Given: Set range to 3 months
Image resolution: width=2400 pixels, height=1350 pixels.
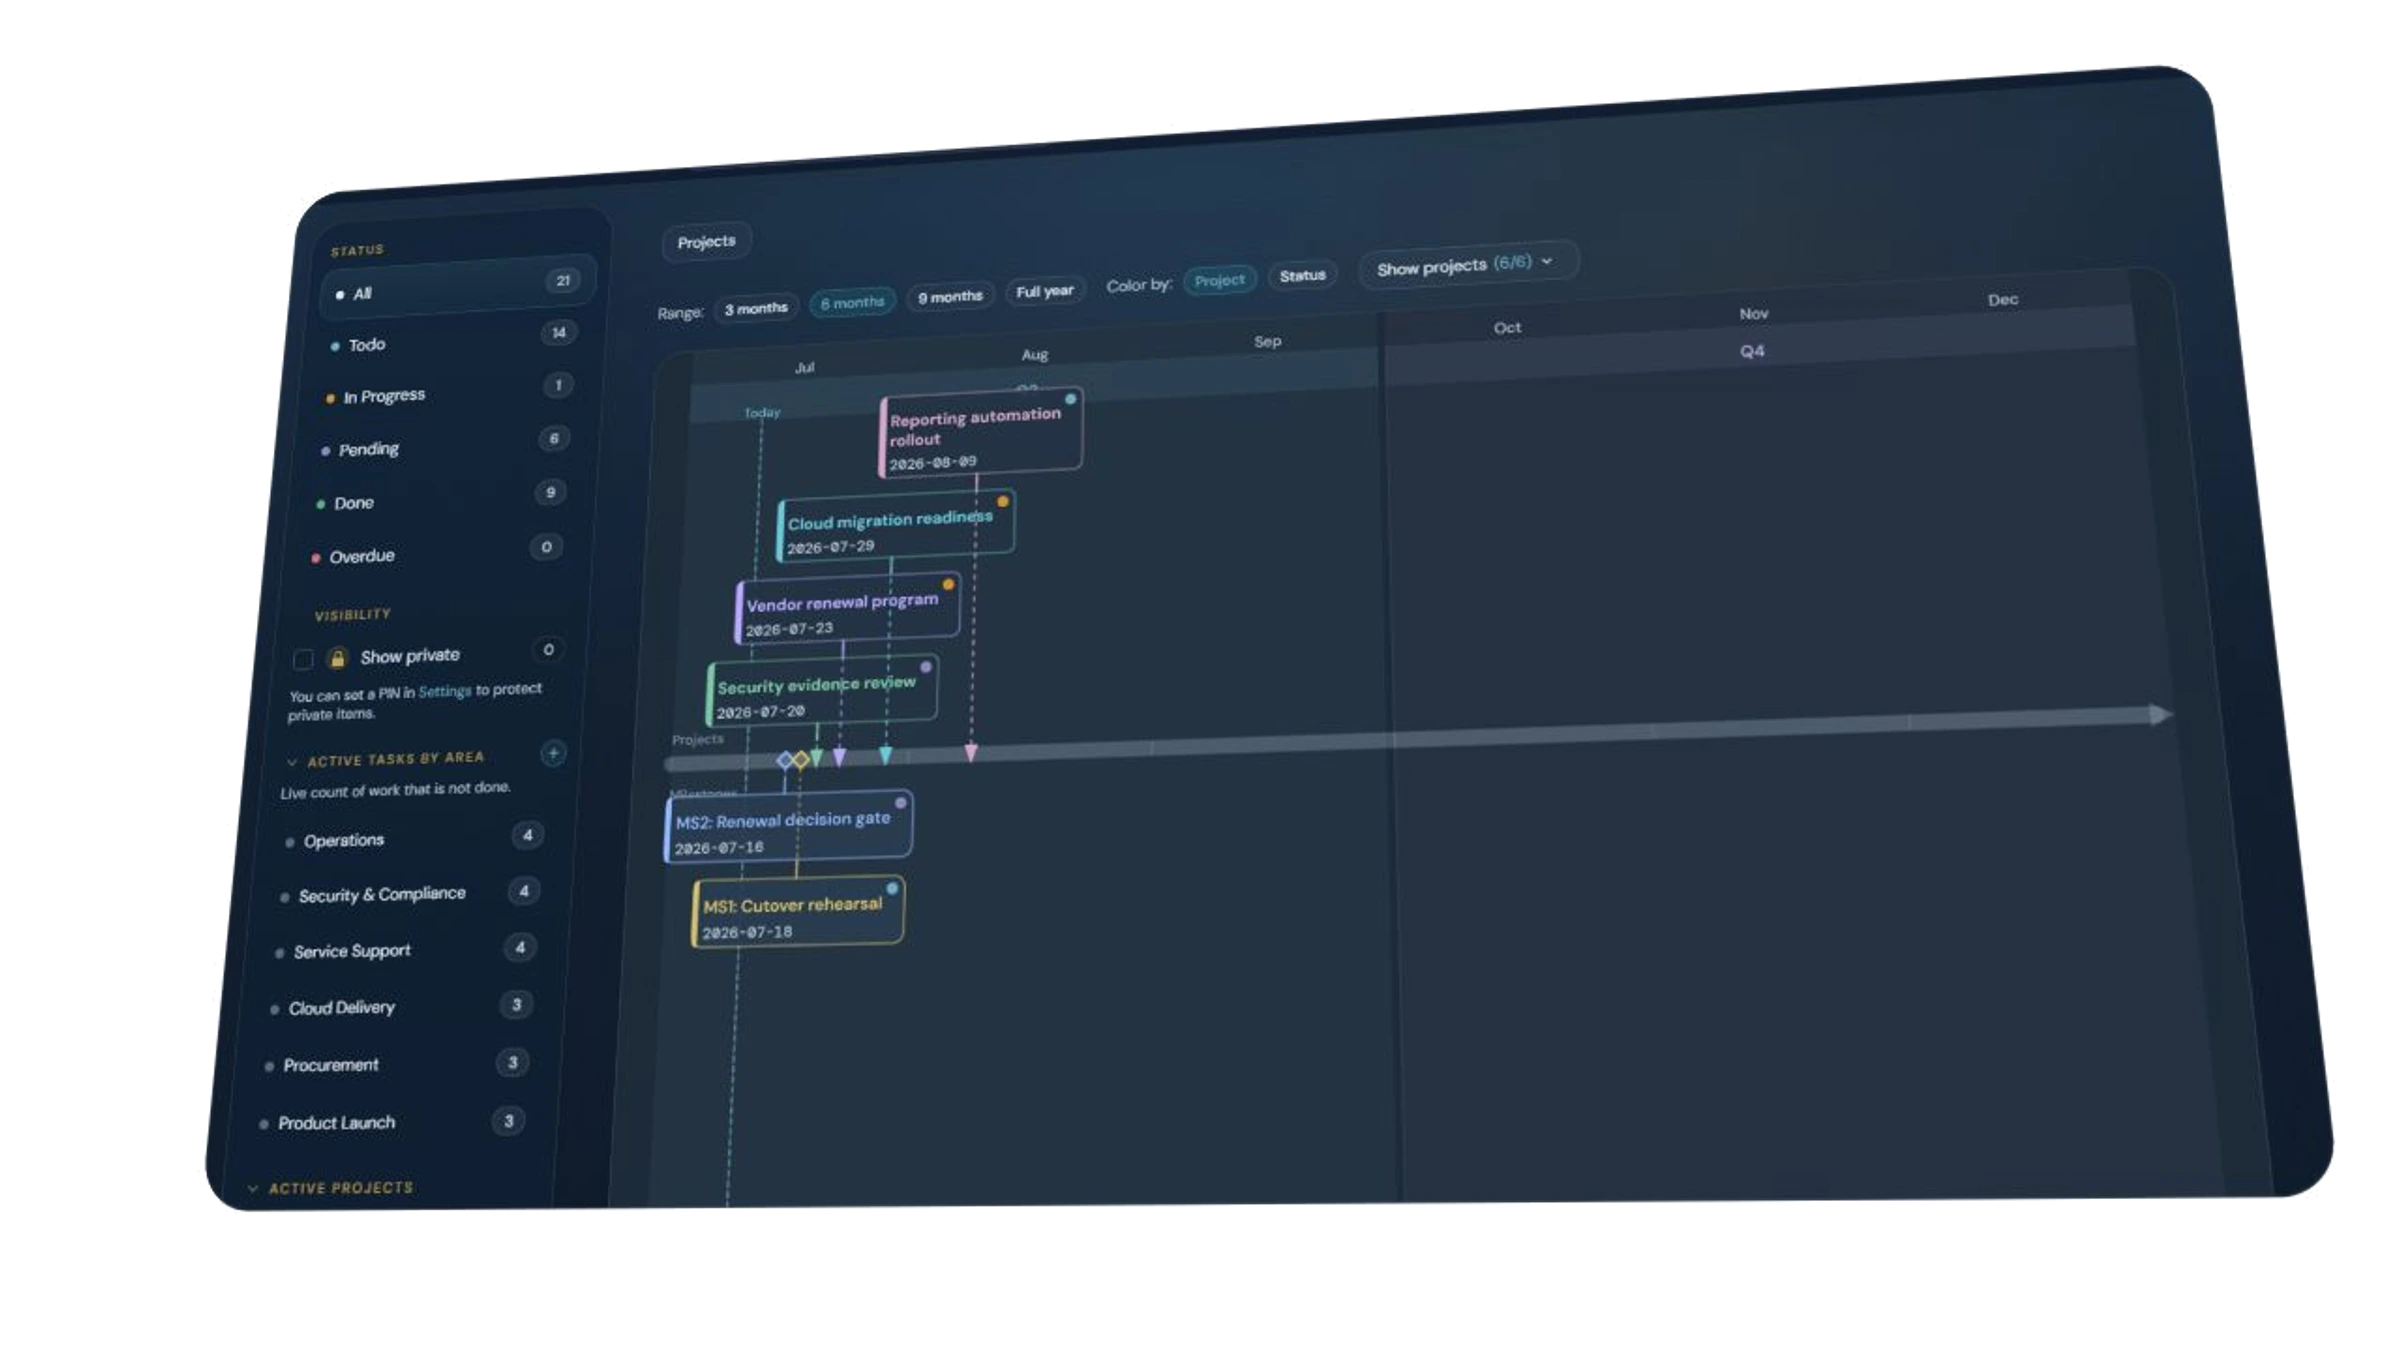Looking at the screenshot, I should (x=756, y=308).
